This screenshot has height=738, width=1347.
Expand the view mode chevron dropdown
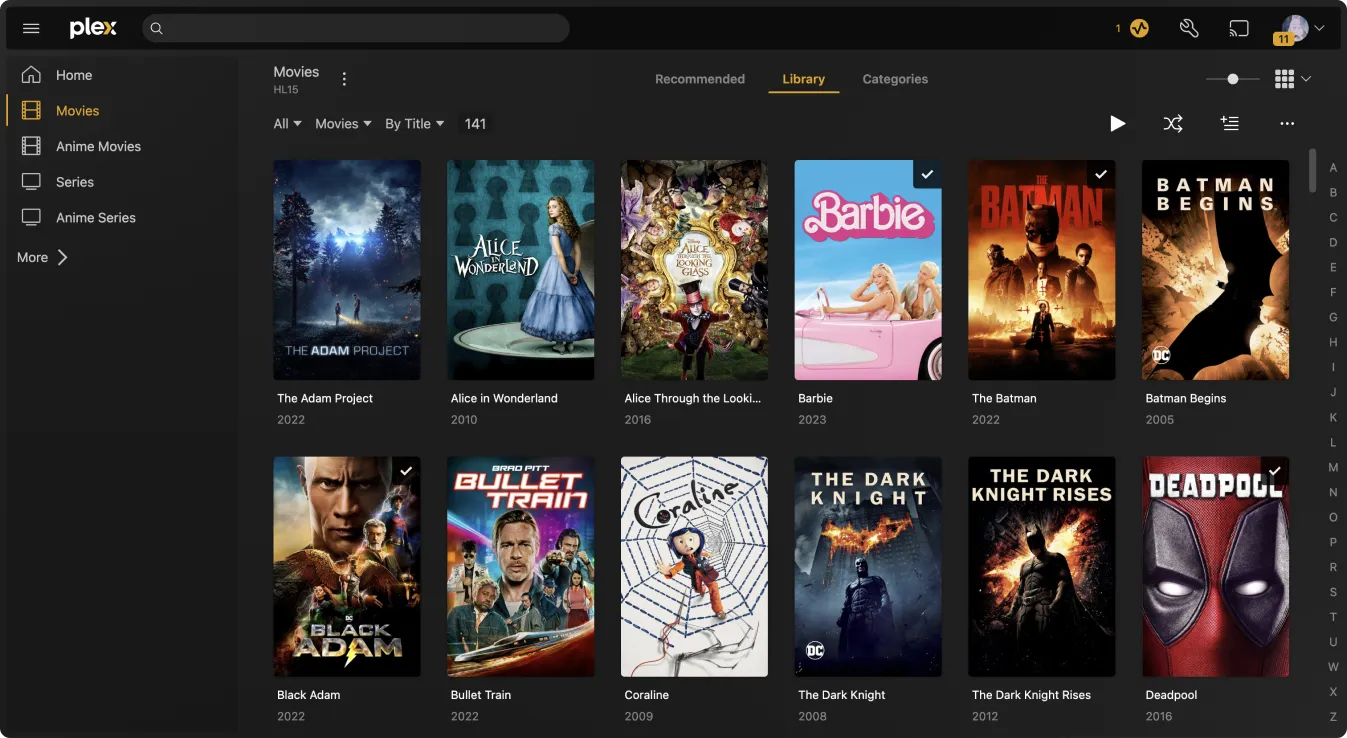[1306, 79]
